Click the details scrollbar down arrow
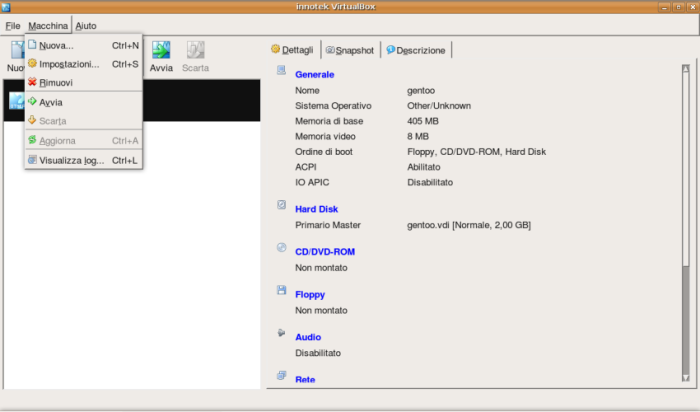Image resolution: width=700 pixels, height=412 pixels. click(x=686, y=378)
